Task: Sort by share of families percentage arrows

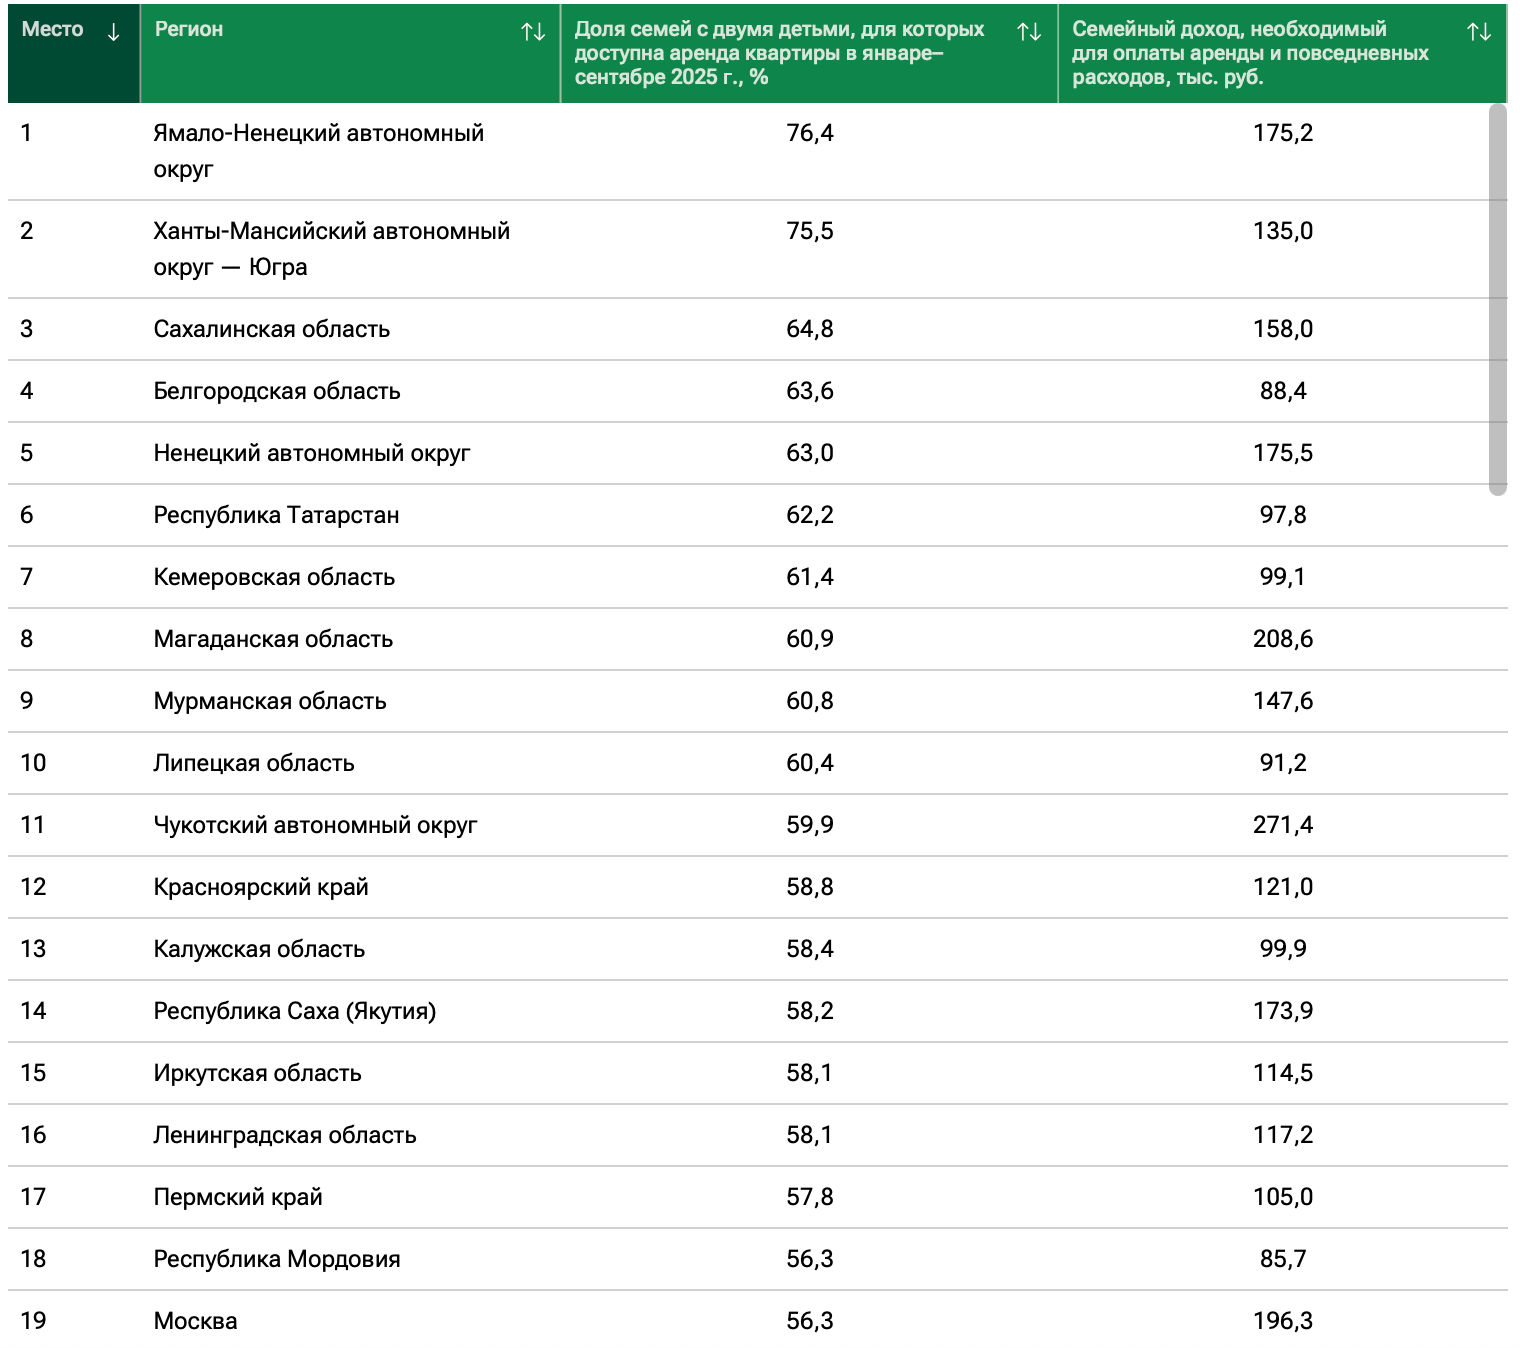Action: [x=1029, y=32]
